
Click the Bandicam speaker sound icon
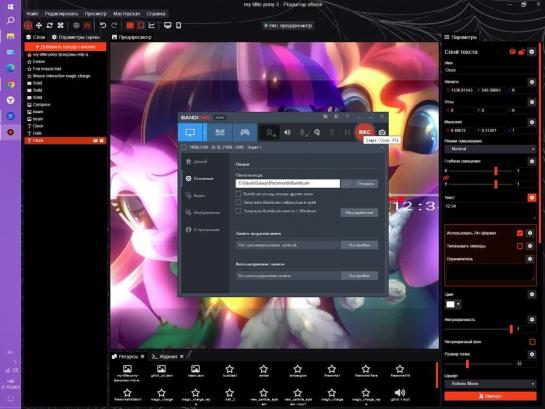(287, 132)
